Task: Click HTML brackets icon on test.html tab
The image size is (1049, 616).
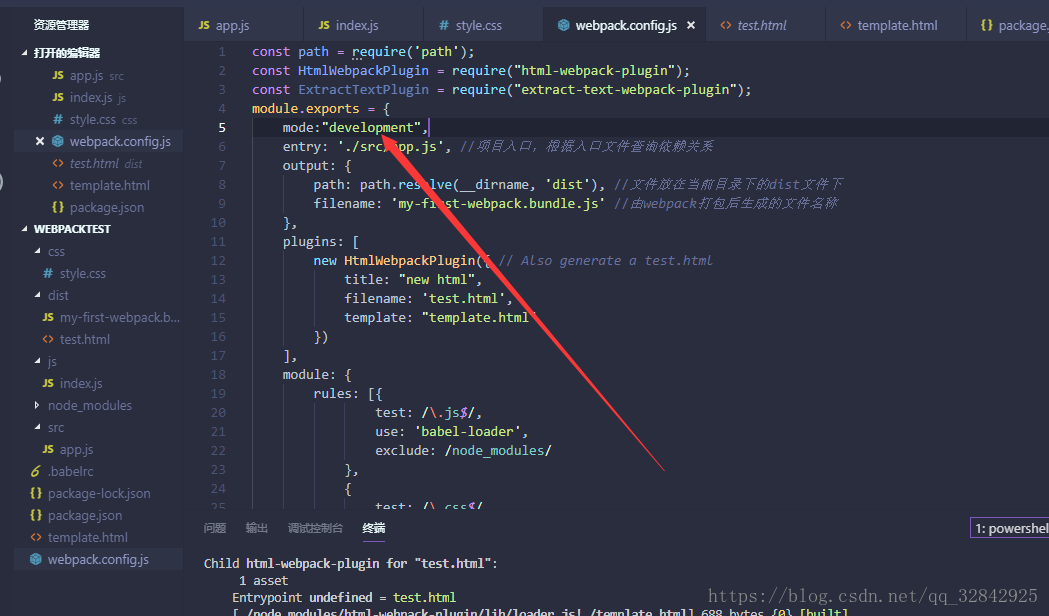Action: pyautogui.click(x=725, y=25)
